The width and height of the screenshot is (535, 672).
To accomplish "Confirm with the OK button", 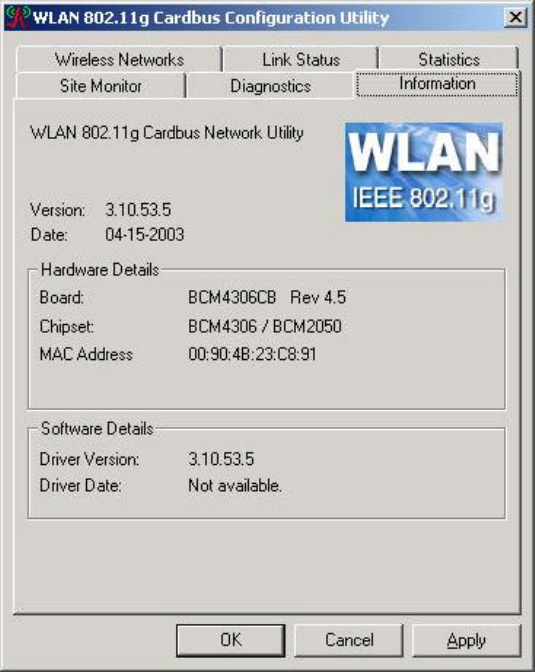I will click(231, 640).
